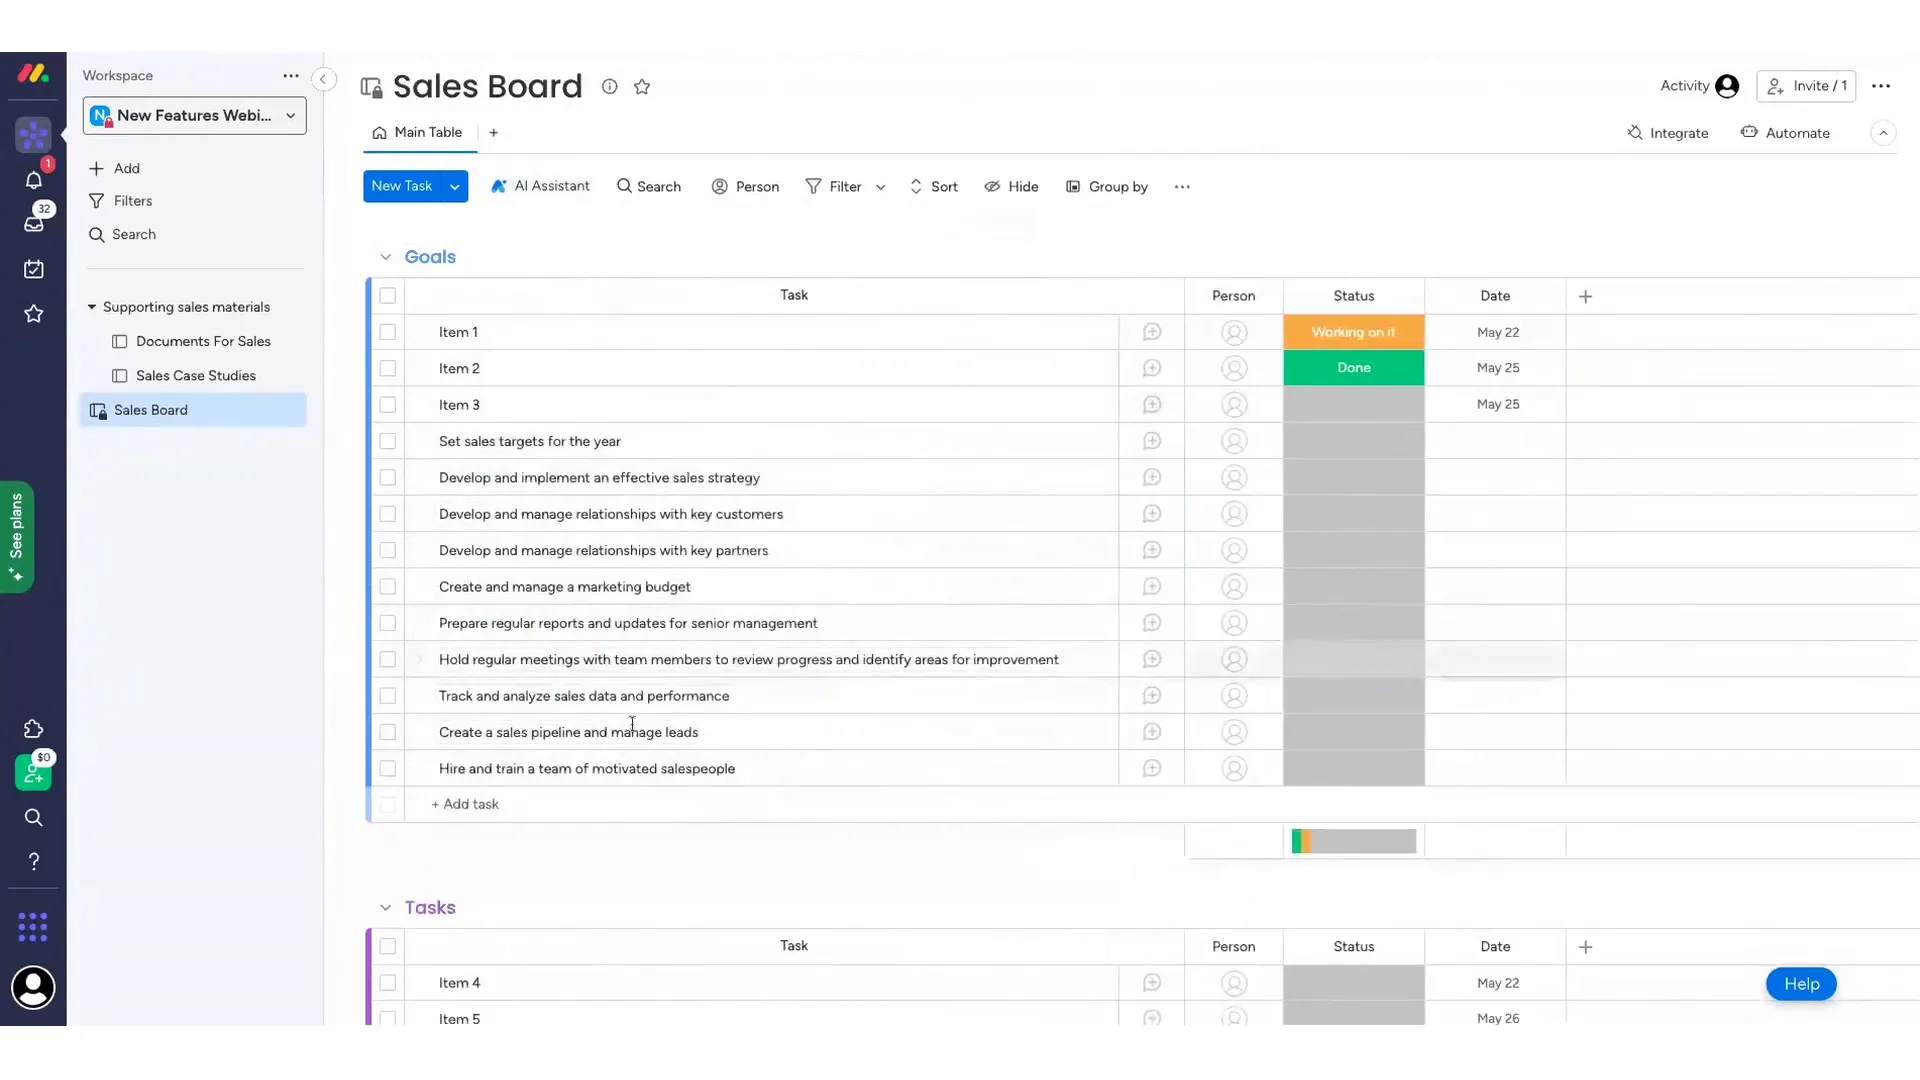Select the Set sales targets row checkbox
Image resolution: width=1920 pixels, height=1080 pixels.
point(388,441)
